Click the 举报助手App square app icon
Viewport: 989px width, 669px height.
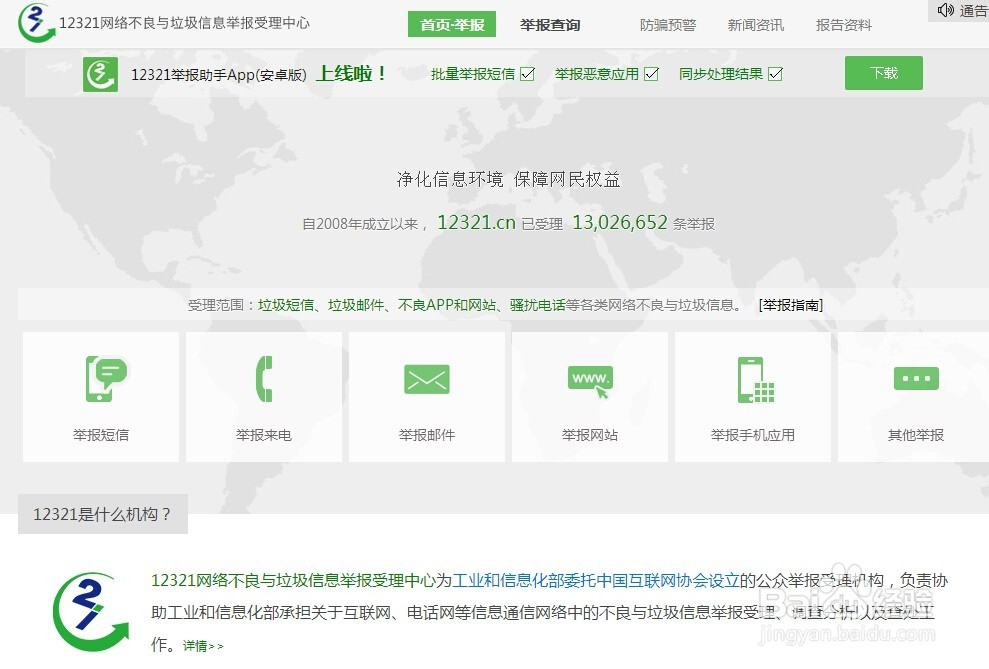pos(100,74)
